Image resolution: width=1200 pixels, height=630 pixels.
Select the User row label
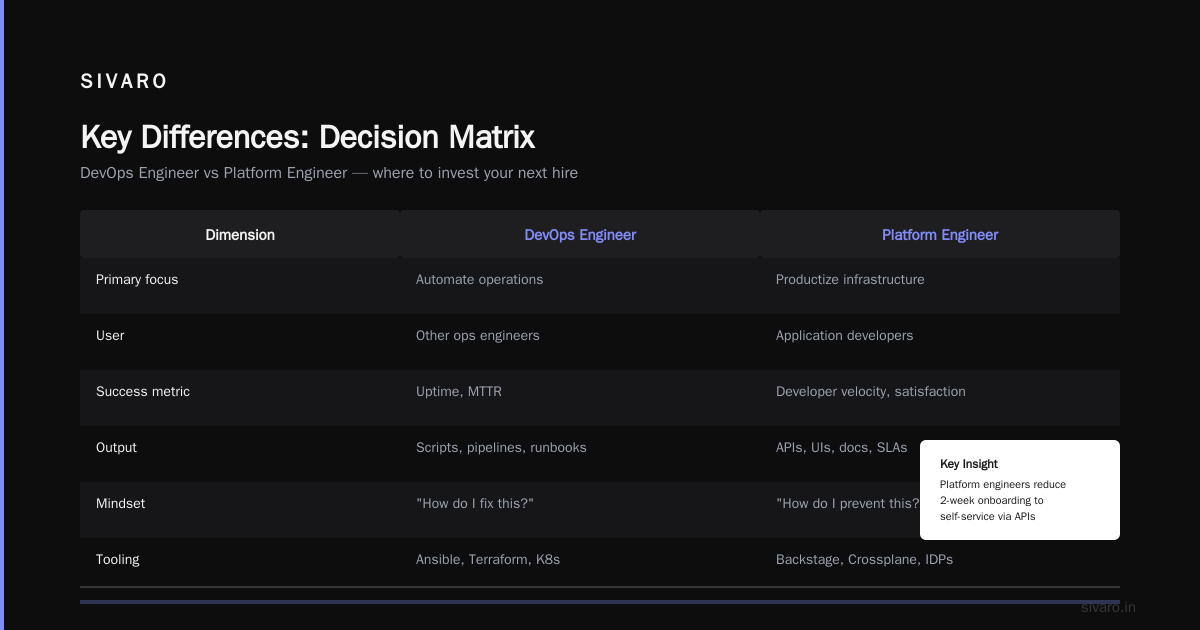[110, 336]
